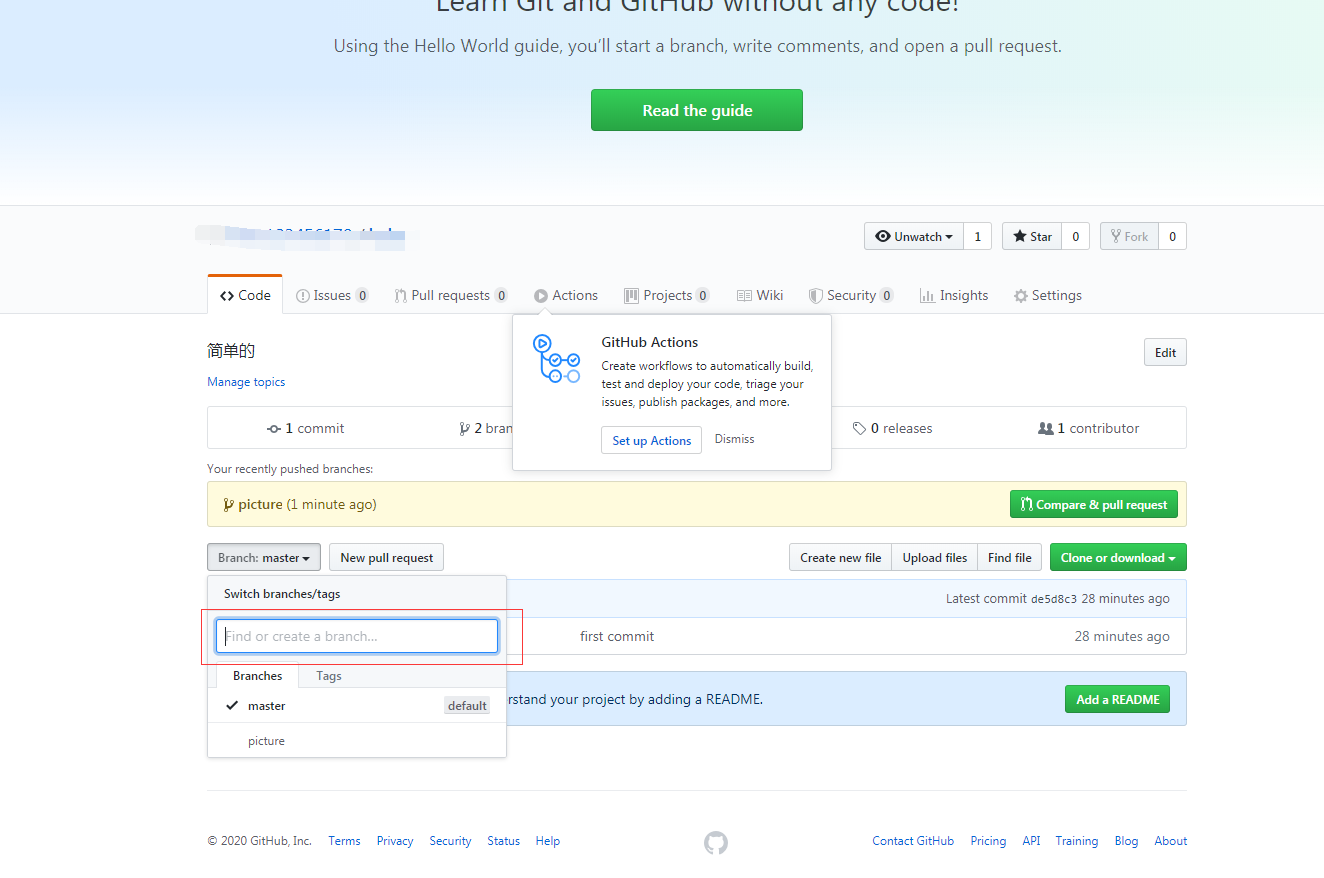The height and width of the screenshot is (878, 1324).
Task: Focus the Find or create a branch field
Action: (x=357, y=636)
